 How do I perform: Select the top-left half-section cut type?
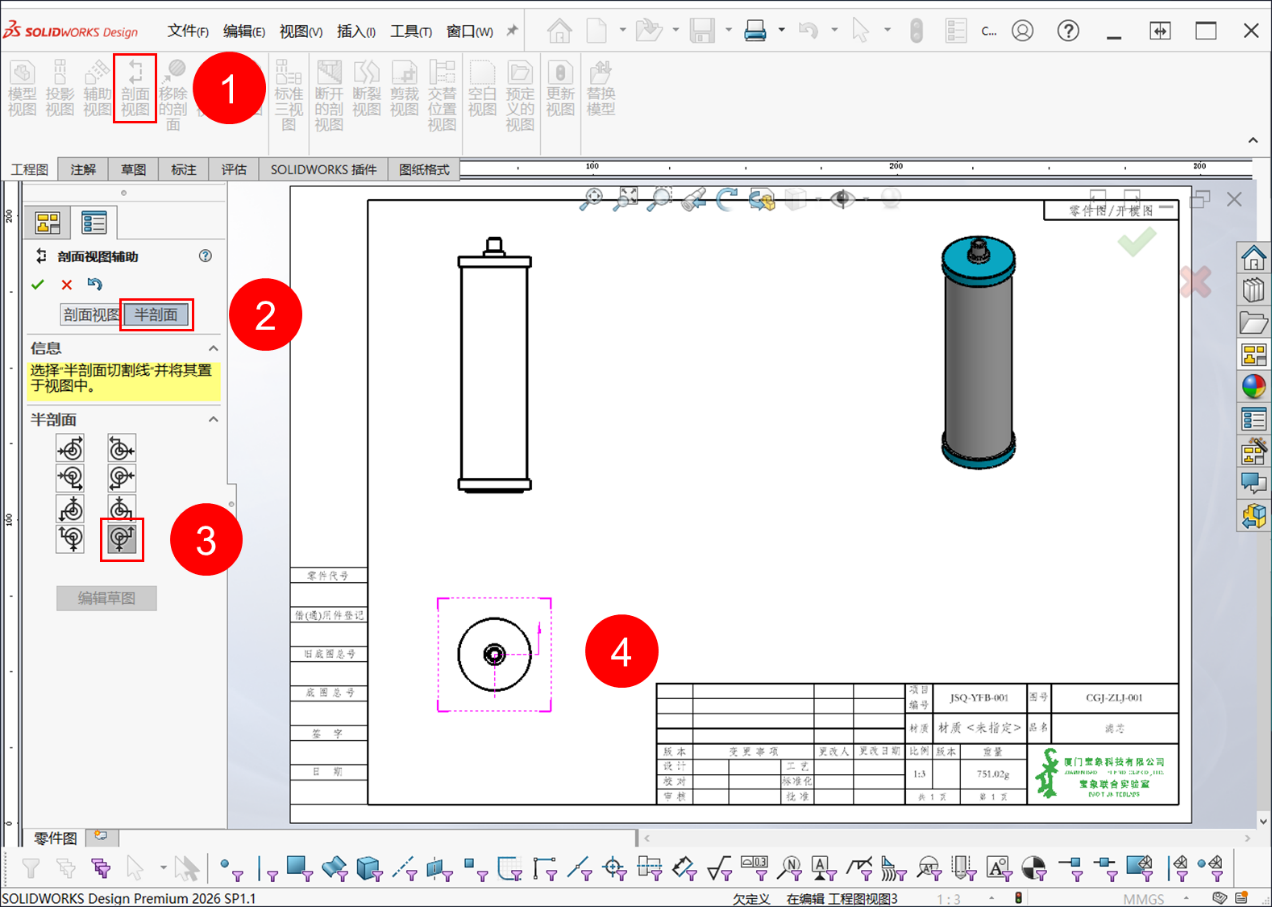tap(71, 448)
